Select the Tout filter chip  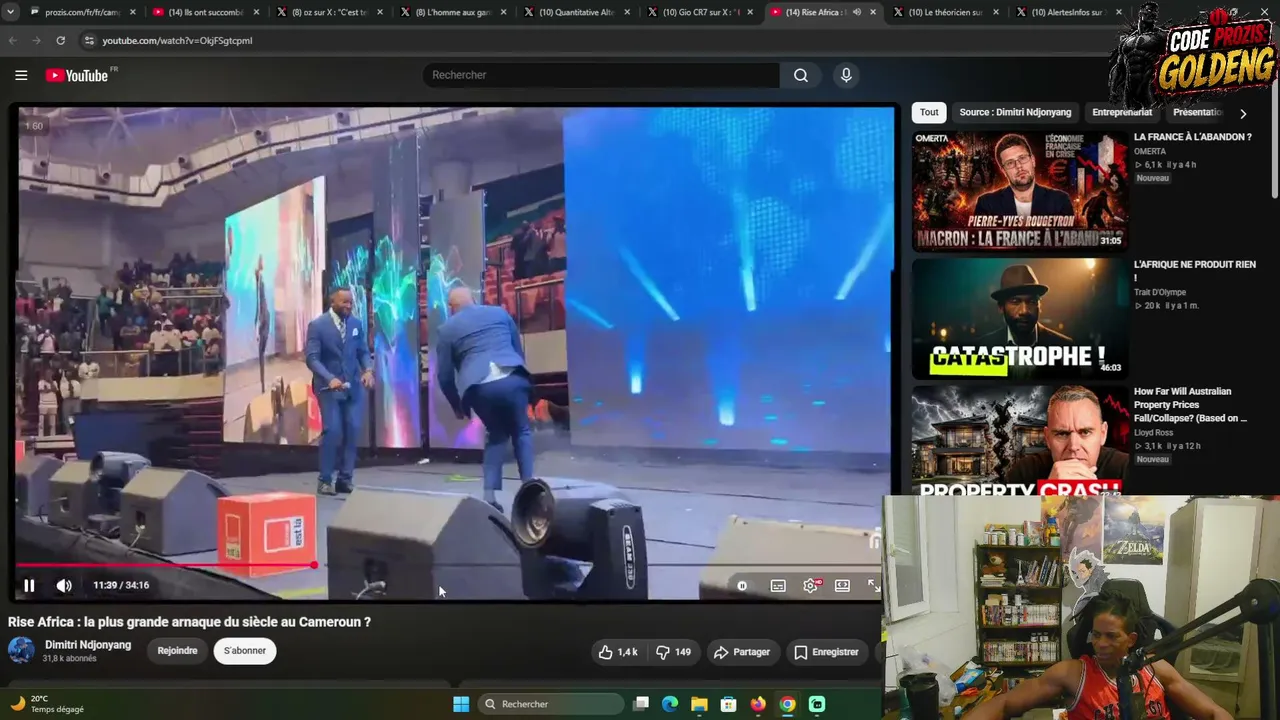(x=929, y=113)
